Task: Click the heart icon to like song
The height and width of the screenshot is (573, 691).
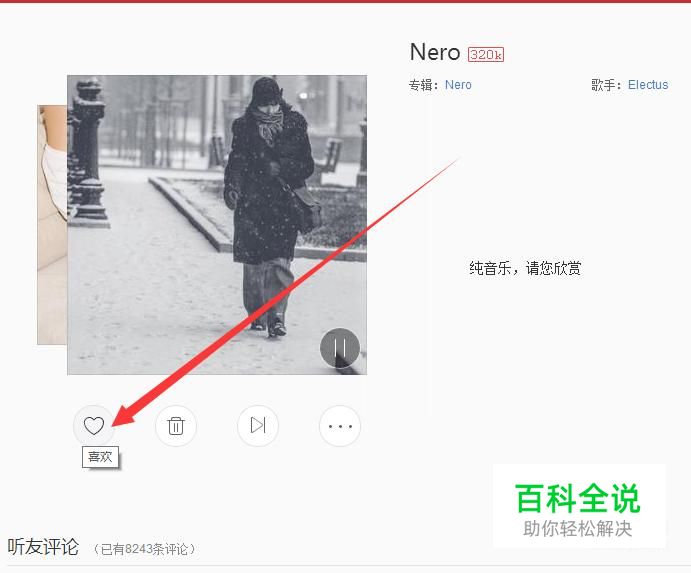Action: (x=94, y=426)
